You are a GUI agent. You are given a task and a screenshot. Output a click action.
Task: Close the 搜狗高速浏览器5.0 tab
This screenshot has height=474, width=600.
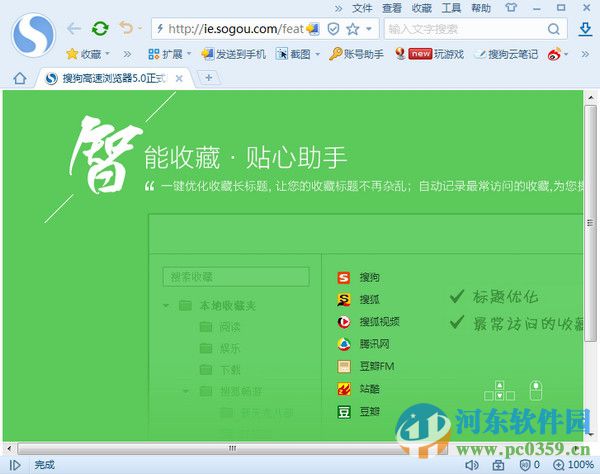tap(179, 78)
